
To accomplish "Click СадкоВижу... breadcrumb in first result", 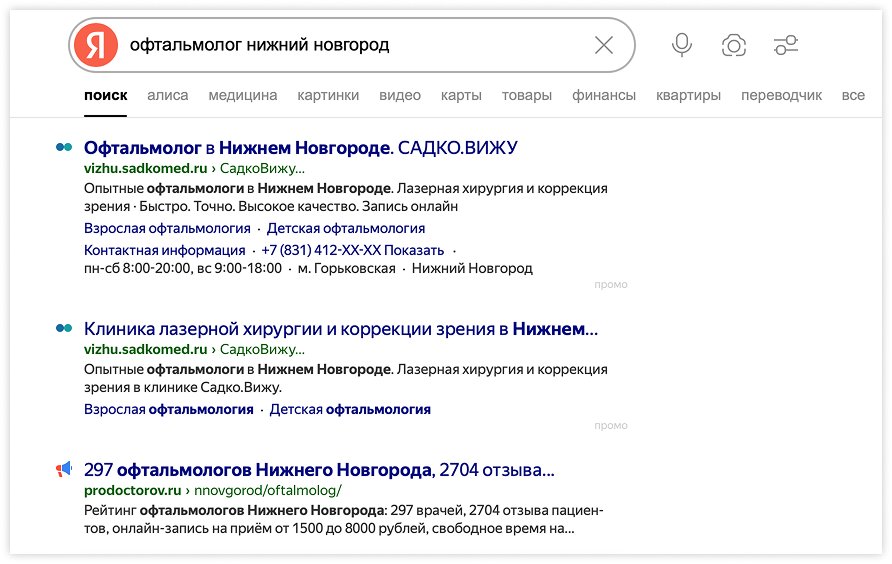I will point(262,168).
